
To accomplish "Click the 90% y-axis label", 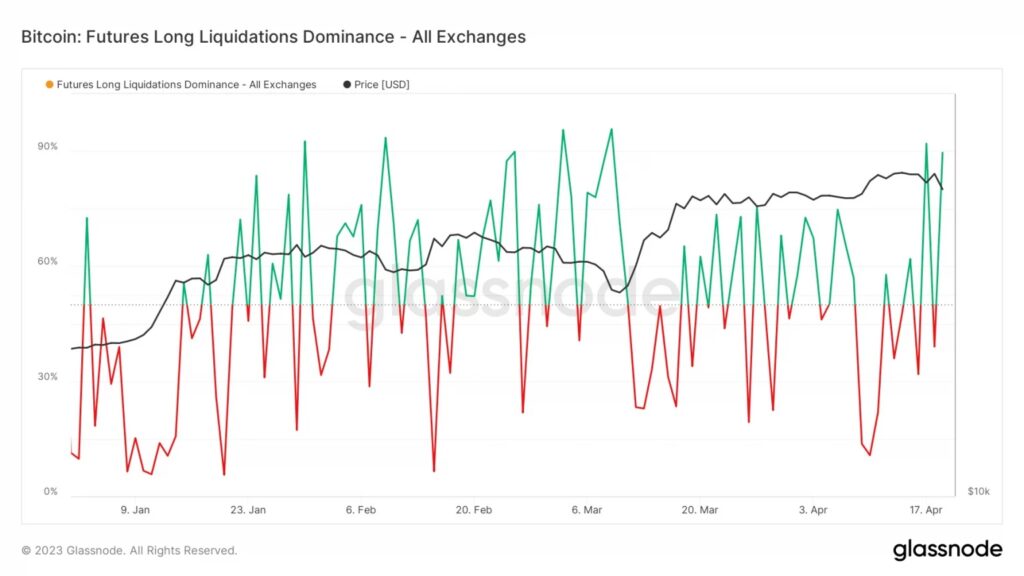I will [x=48, y=147].
